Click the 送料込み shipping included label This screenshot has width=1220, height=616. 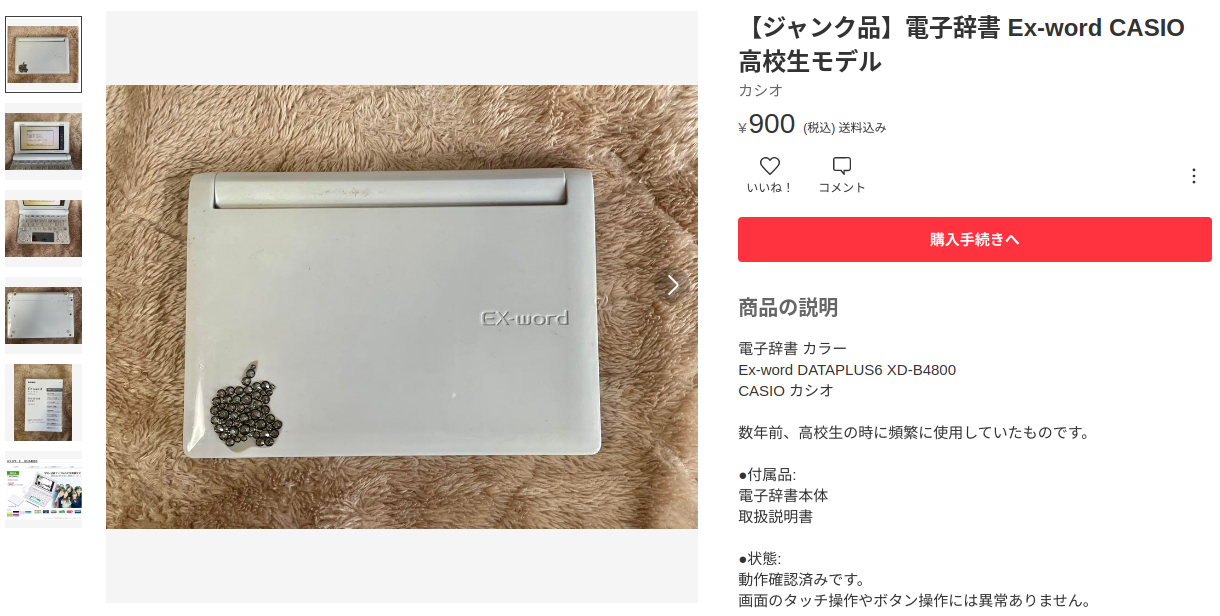(862, 128)
